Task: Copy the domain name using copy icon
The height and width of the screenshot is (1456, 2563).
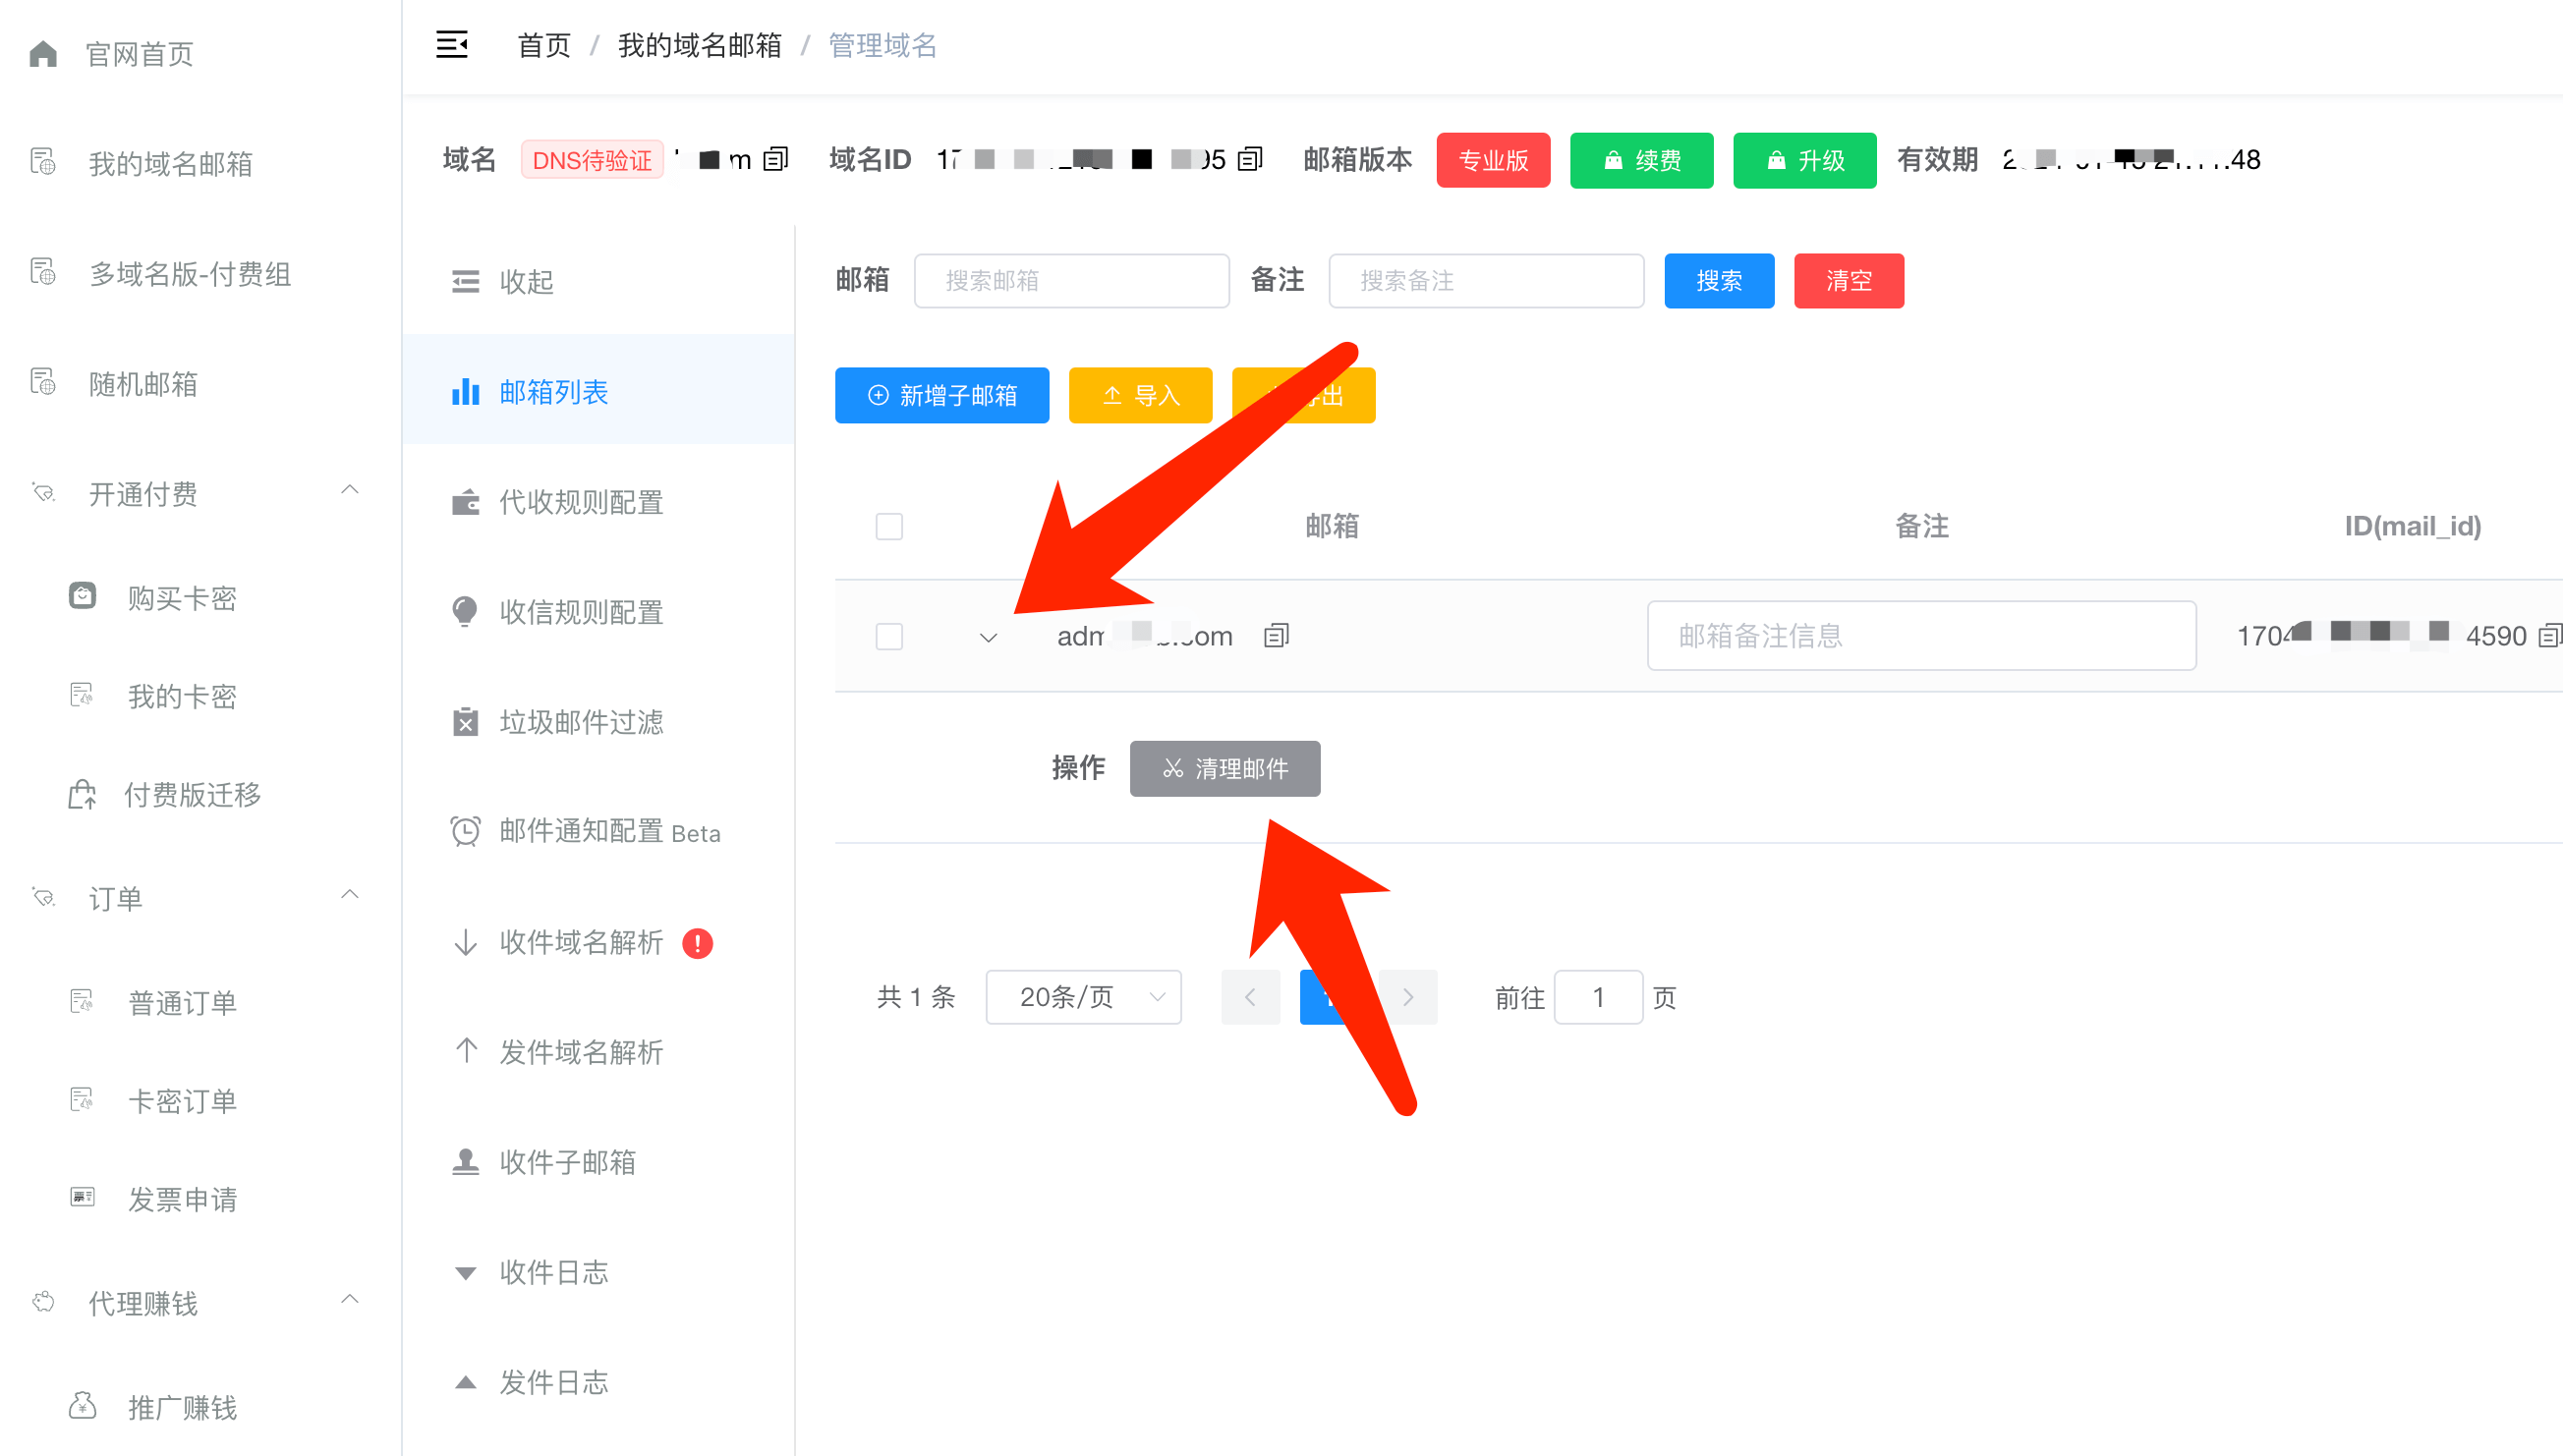Action: pos(776,159)
